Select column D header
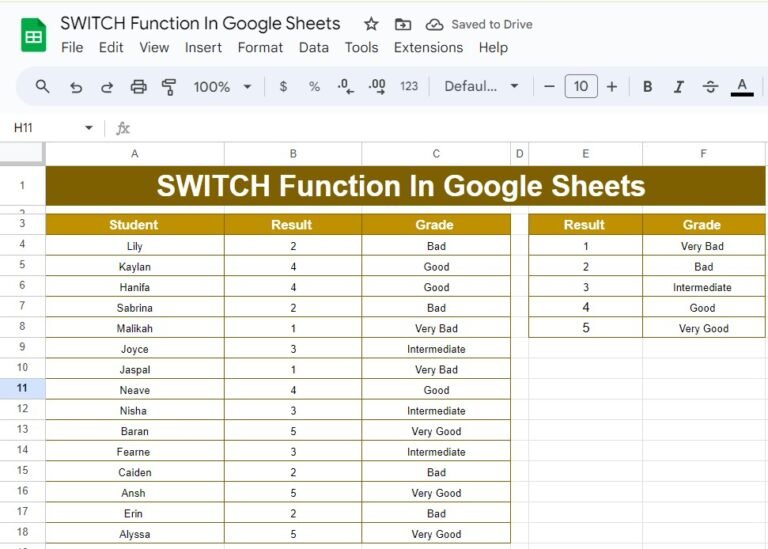The image size is (768, 549). point(520,154)
